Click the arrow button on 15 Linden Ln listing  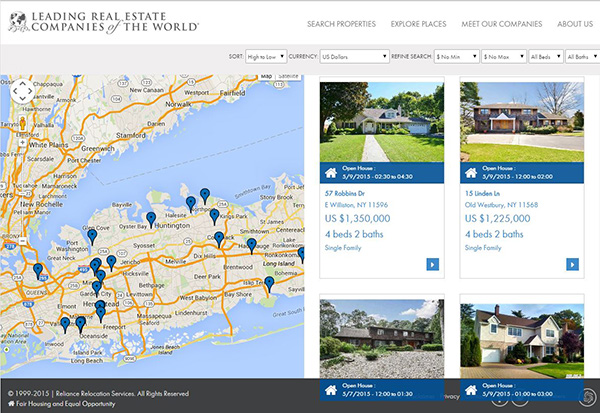coord(572,264)
